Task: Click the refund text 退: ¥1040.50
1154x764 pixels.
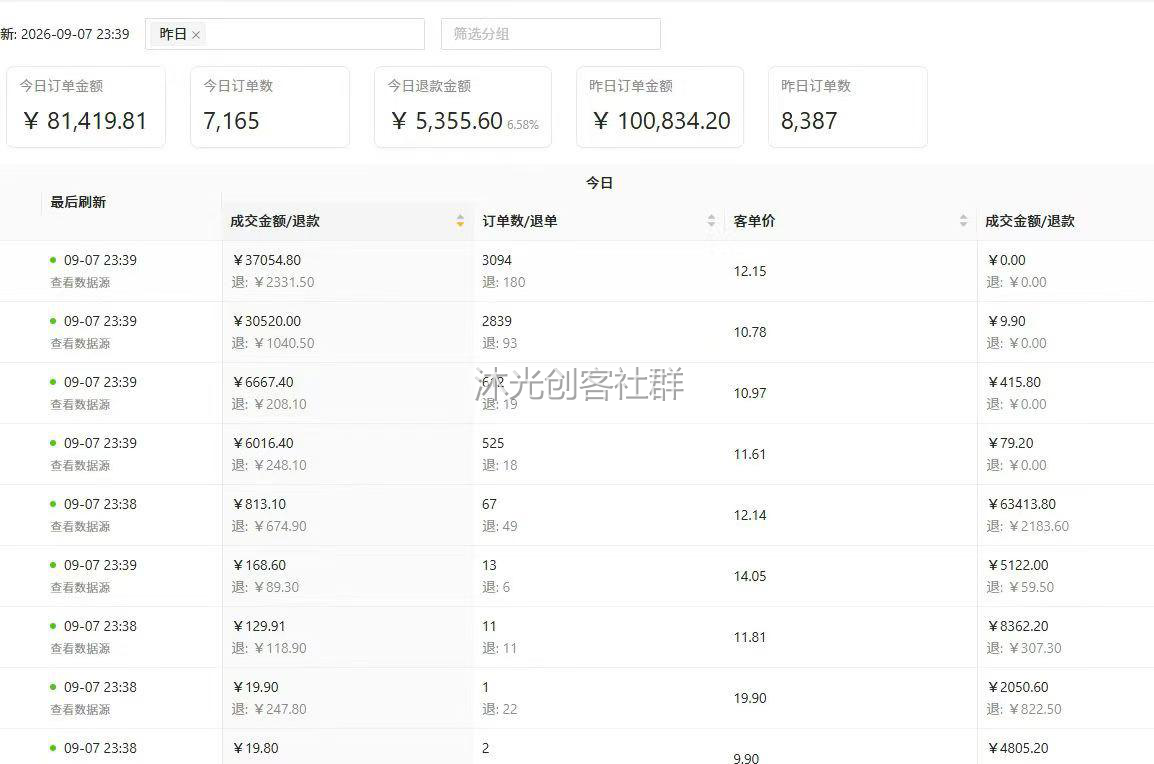Action: pyautogui.click(x=273, y=344)
